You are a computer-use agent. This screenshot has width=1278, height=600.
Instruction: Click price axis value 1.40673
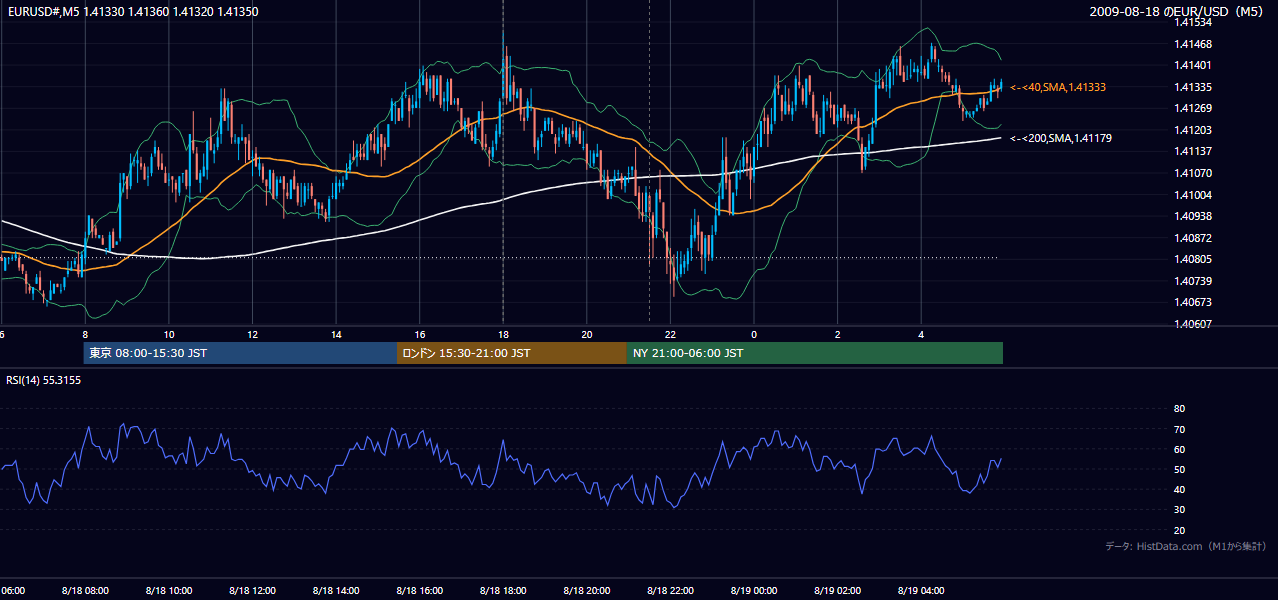1192,302
